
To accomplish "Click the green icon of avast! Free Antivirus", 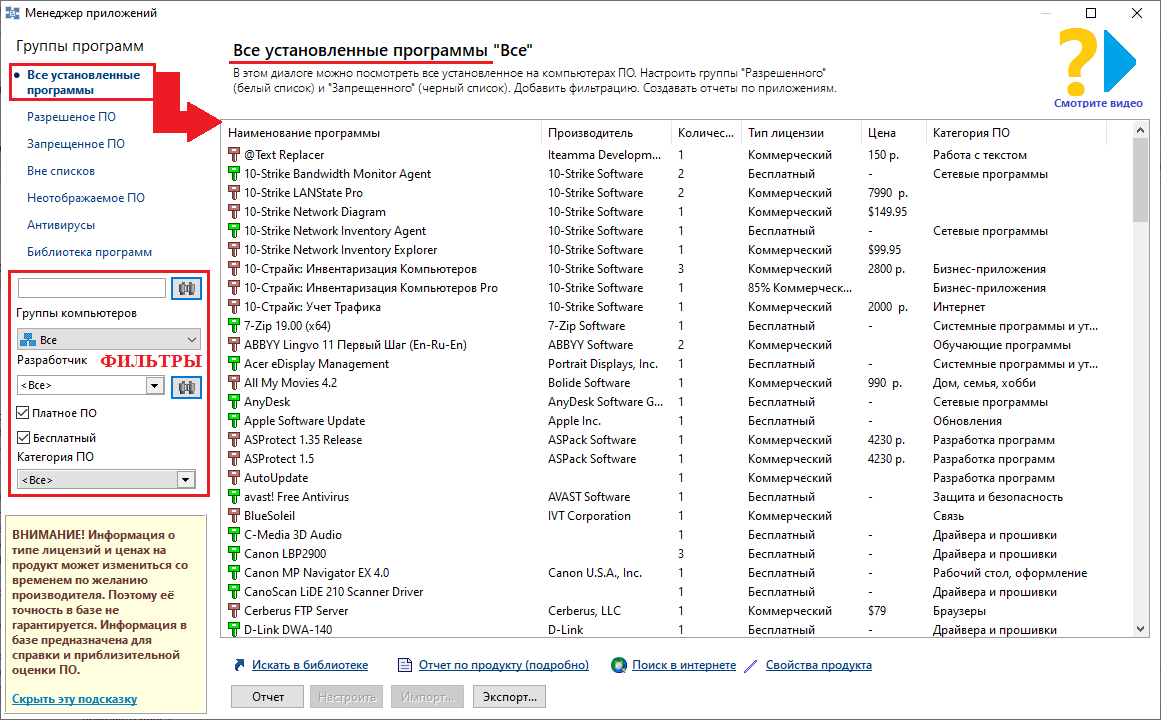I will (234, 497).
